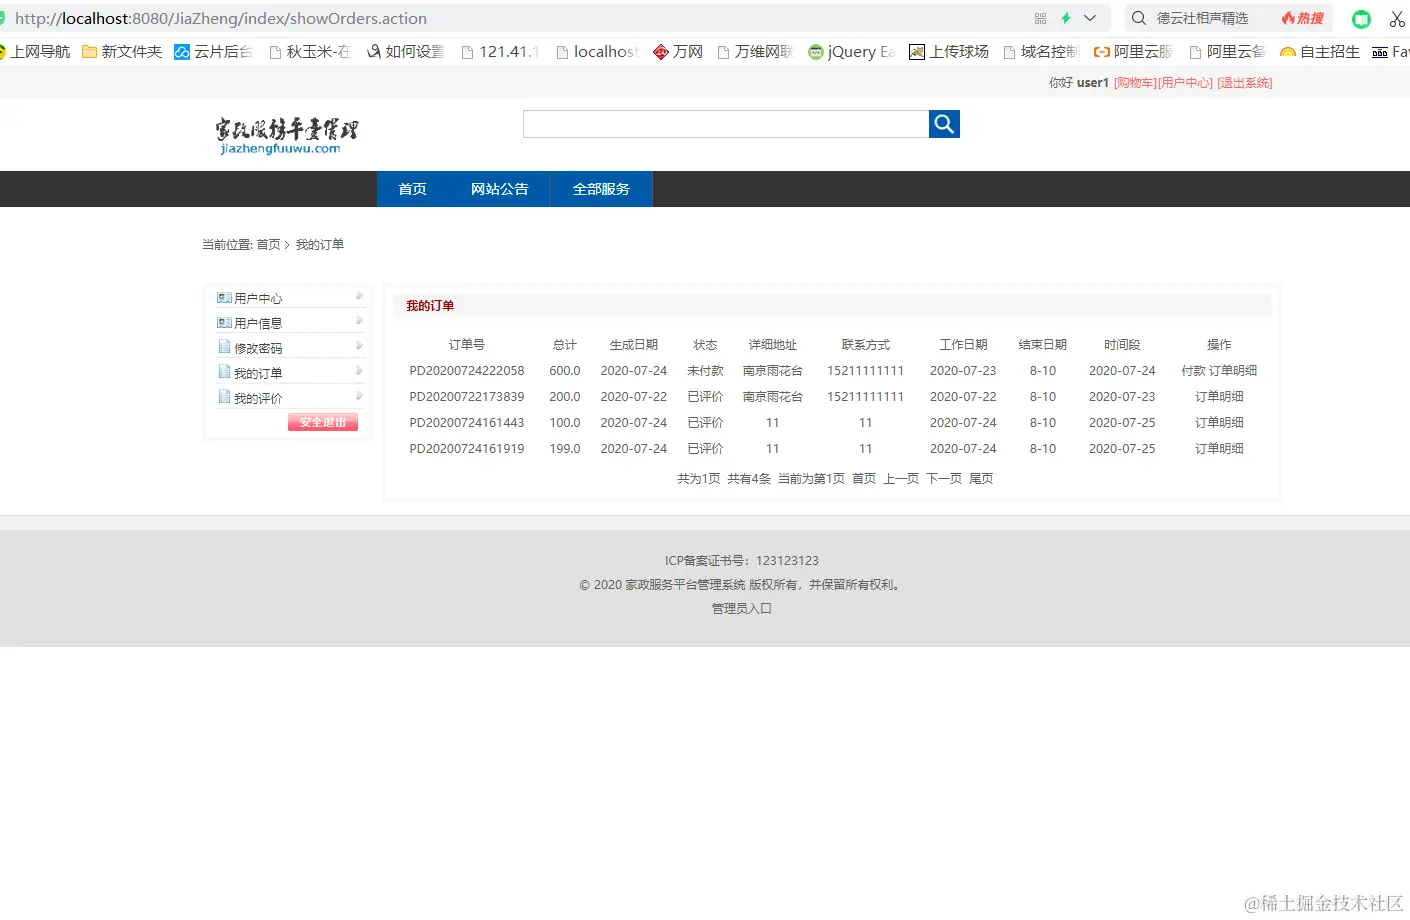The width and height of the screenshot is (1410, 920).
Task: Click the 用户信息 sidebar icon
Action: point(224,323)
